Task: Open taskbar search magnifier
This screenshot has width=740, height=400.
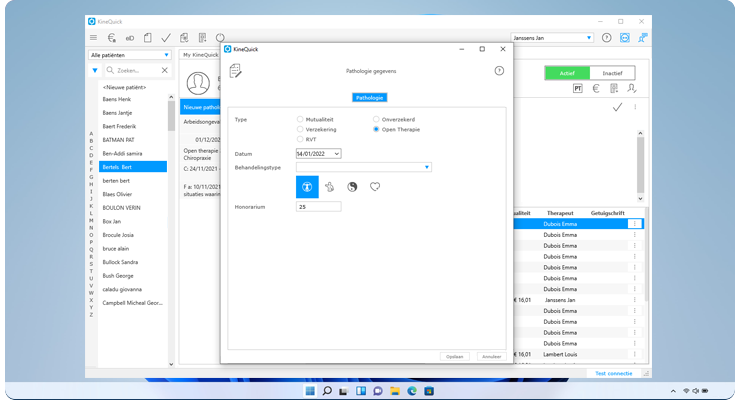Action: point(327,391)
